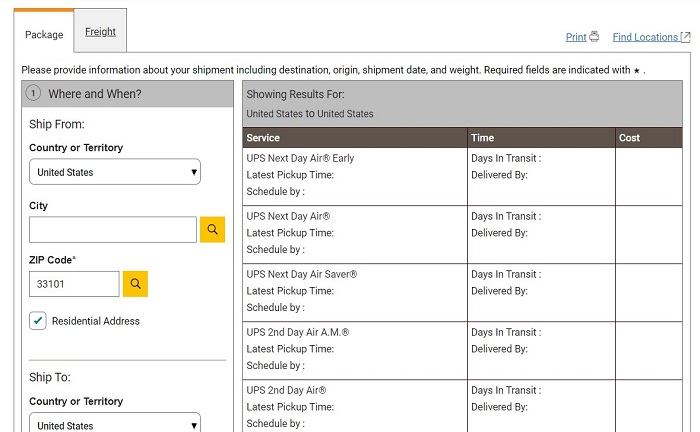
Task: Click 'Latest Pickup Time' under UPS 2nd Day Air A.M.®
Action: (x=290, y=349)
